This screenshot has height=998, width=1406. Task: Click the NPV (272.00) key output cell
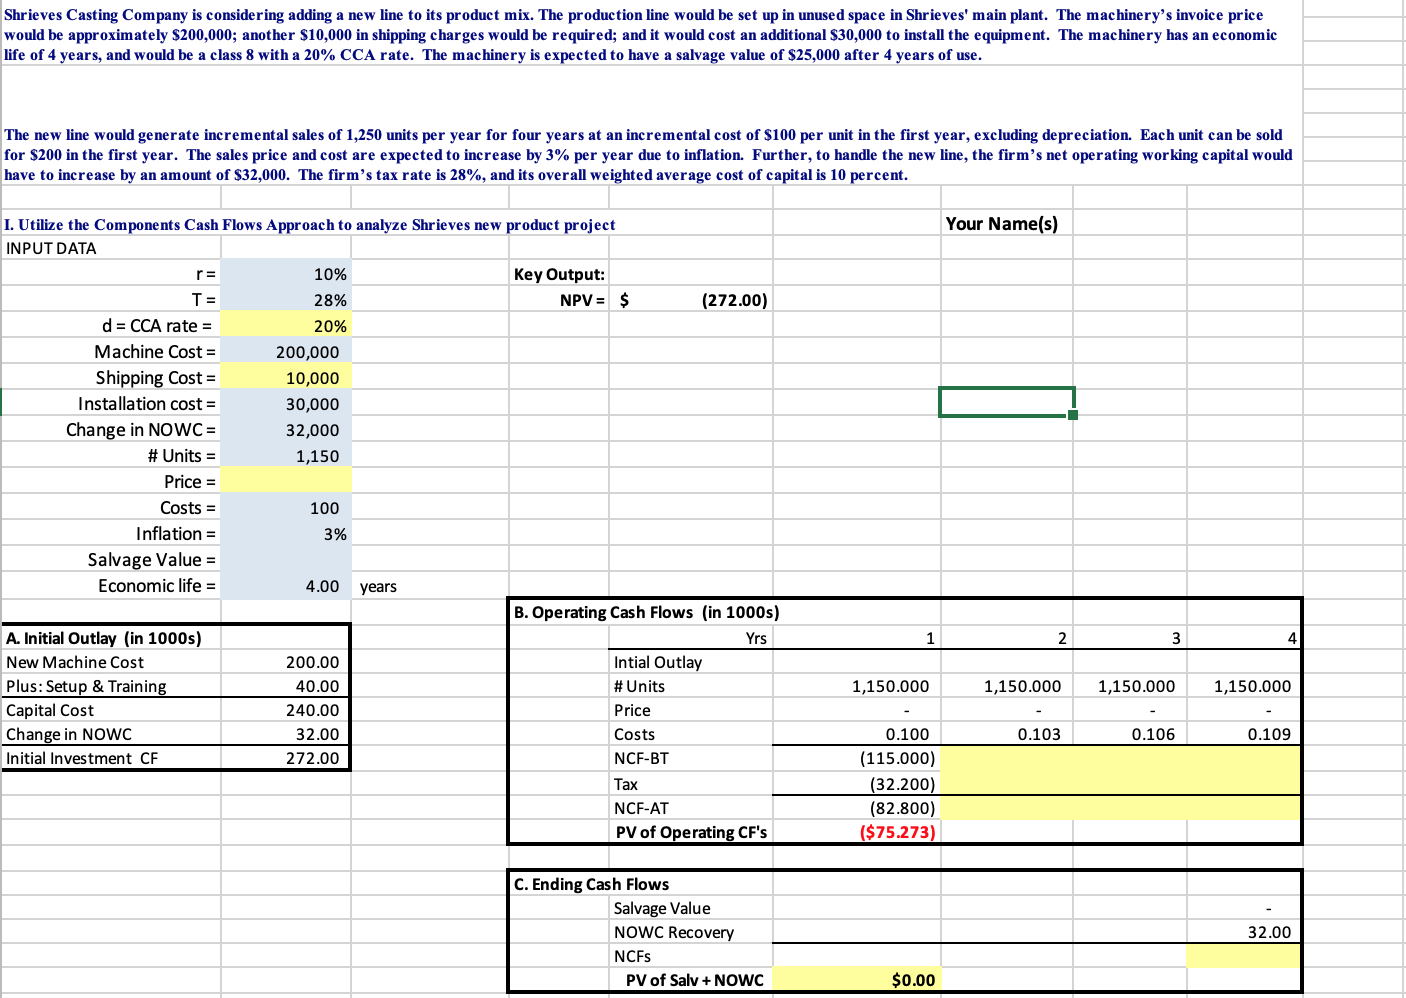(691, 300)
